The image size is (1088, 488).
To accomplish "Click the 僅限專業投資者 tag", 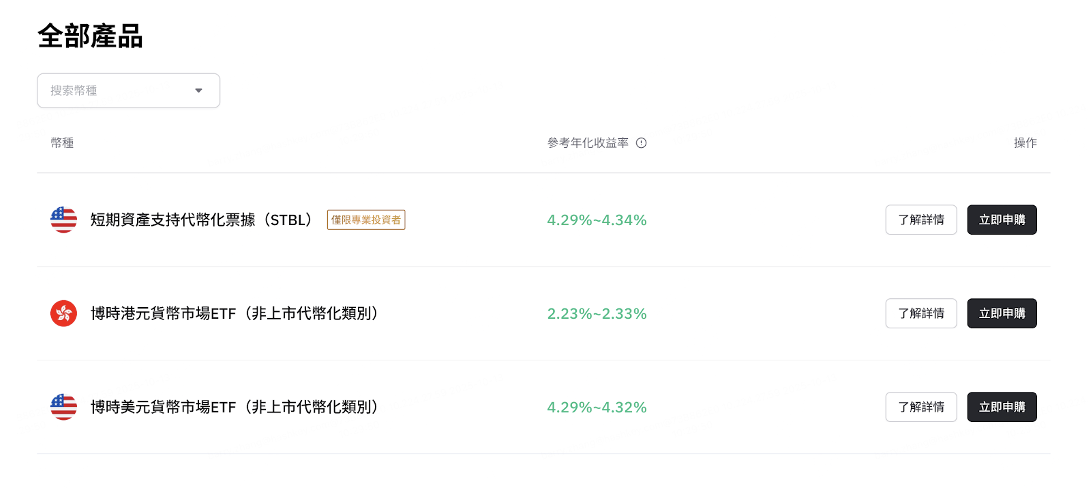I will pyautogui.click(x=366, y=220).
